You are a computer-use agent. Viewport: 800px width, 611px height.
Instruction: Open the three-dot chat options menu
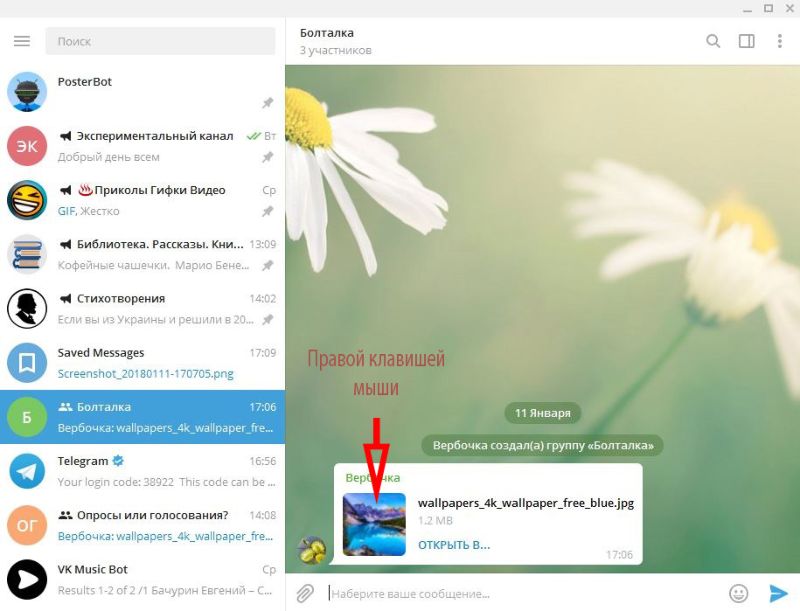(779, 41)
